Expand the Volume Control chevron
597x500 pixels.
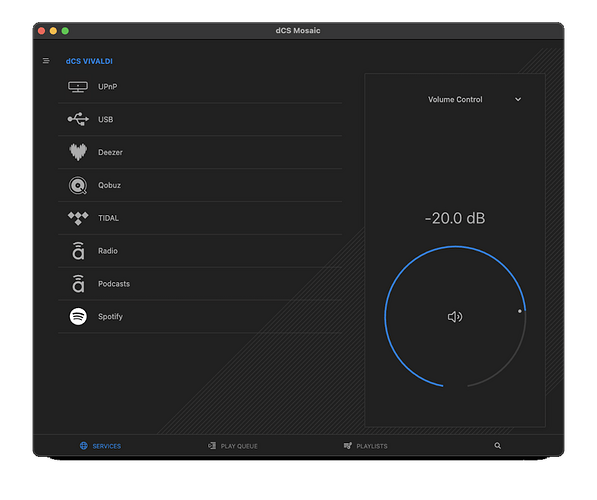[x=518, y=99]
